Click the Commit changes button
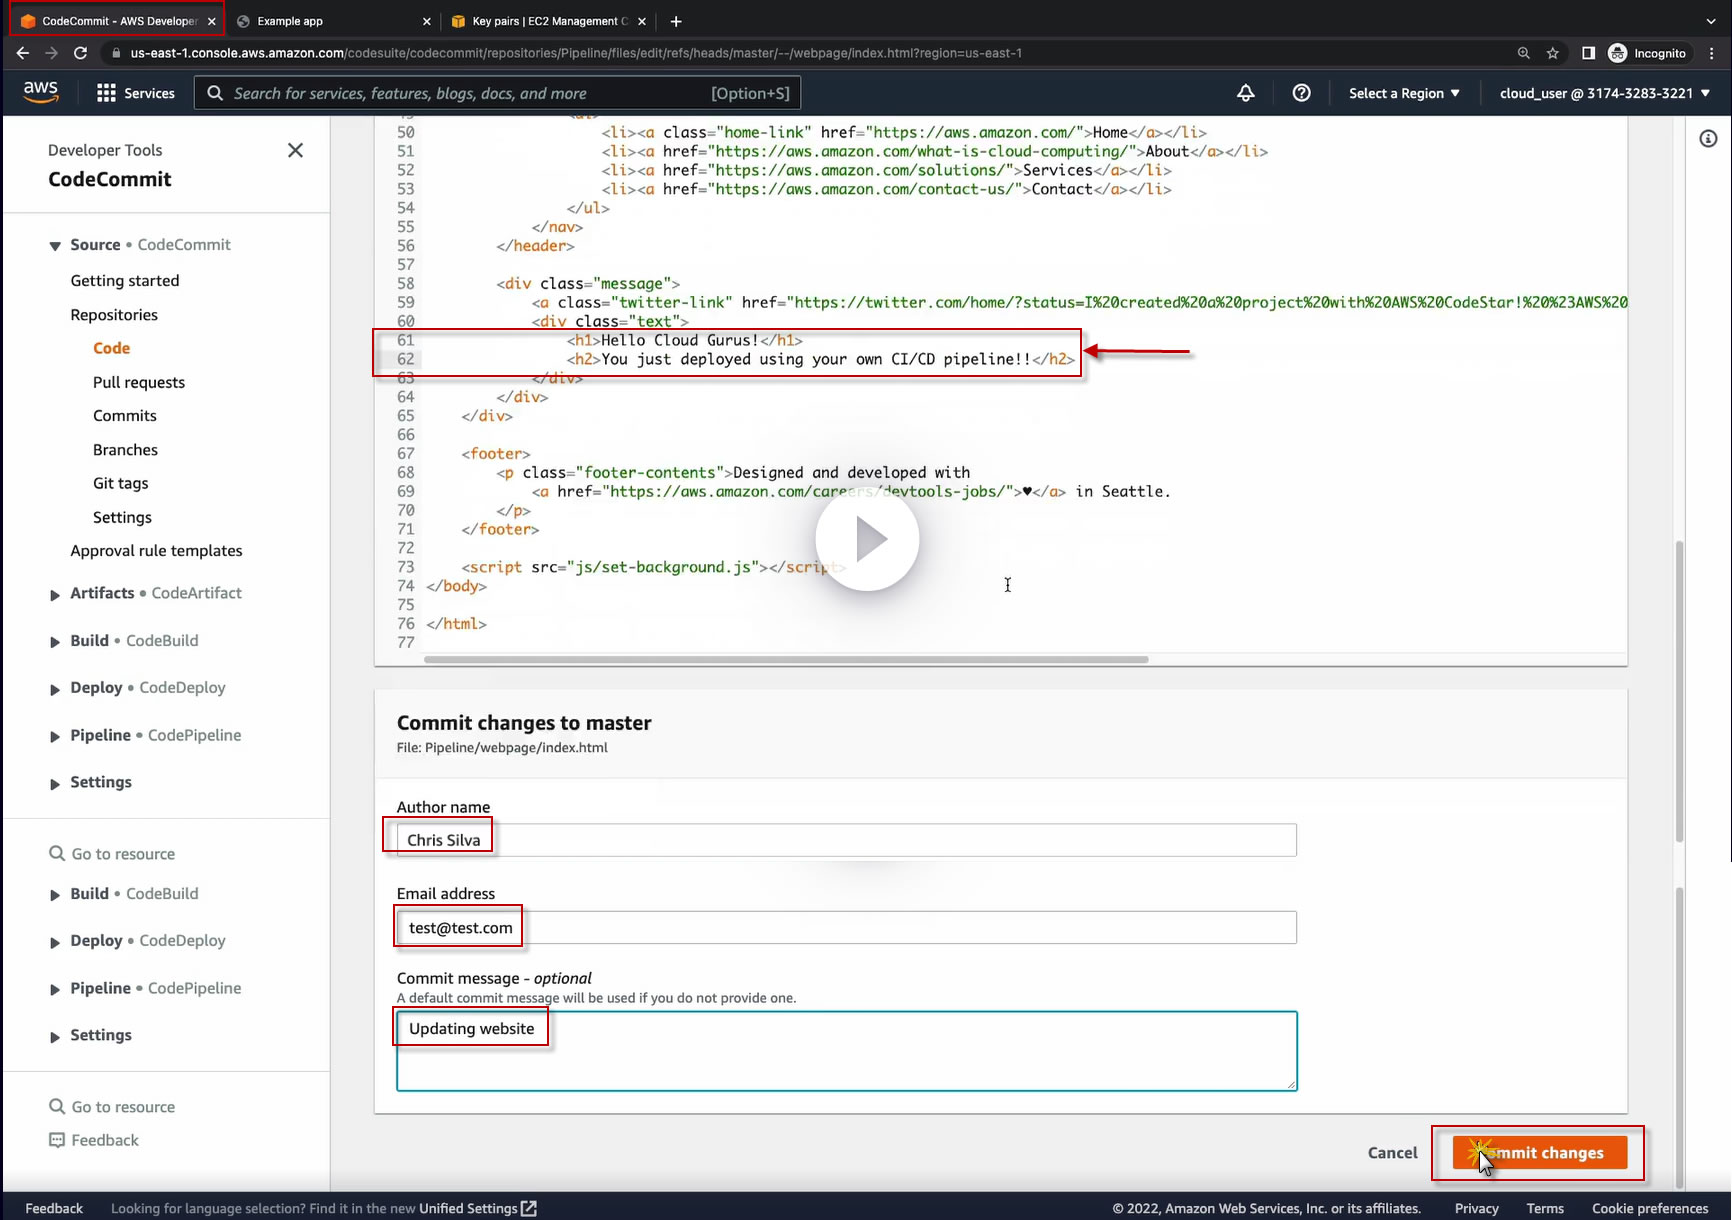The height and width of the screenshot is (1220, 1732). tap(1539, 1153)
